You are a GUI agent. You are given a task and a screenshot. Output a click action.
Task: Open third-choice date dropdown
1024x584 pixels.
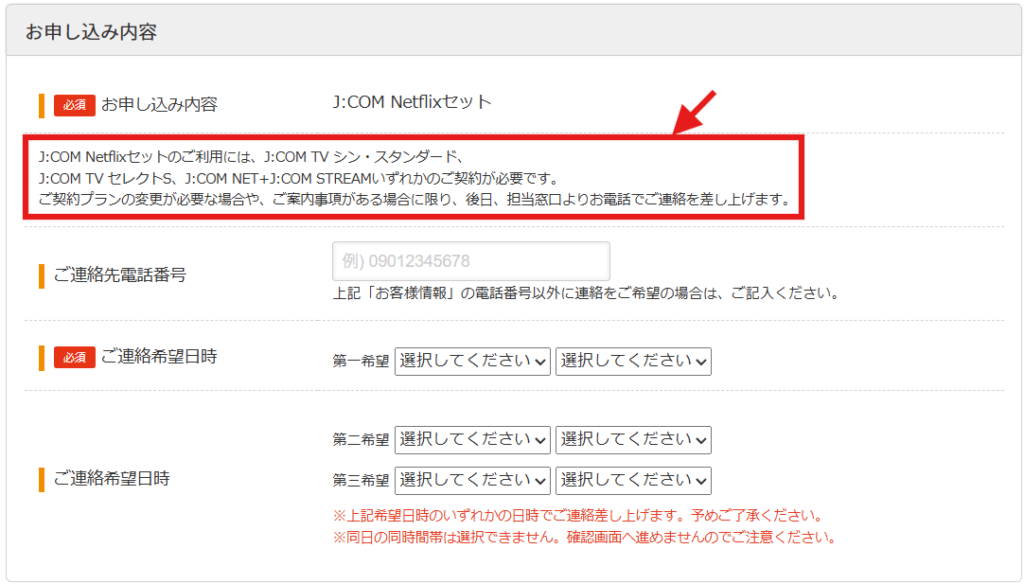click(x=472, y=481)
